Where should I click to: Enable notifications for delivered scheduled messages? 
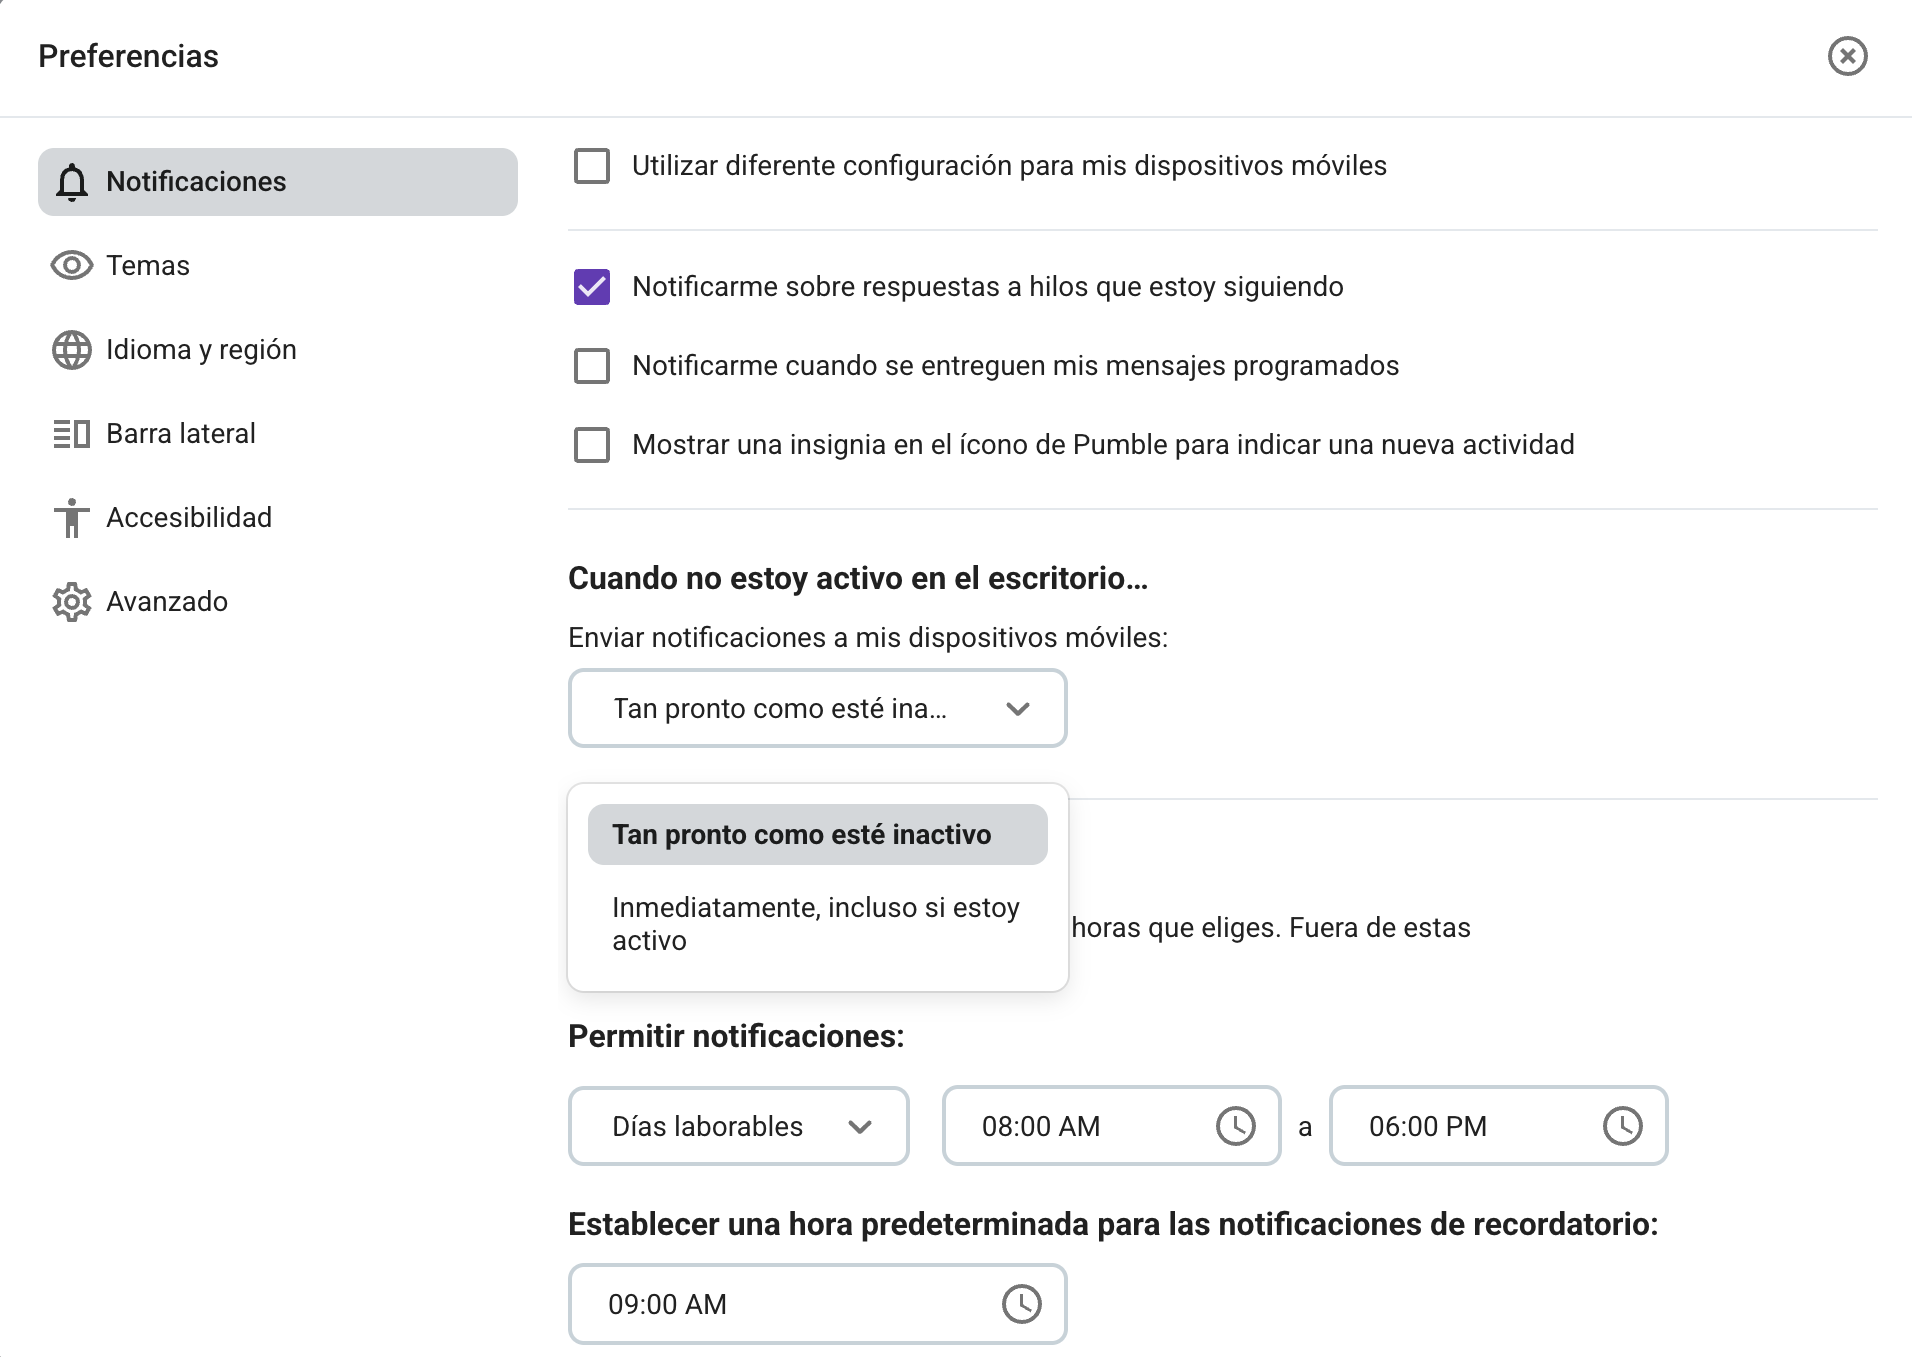(592, 366)
